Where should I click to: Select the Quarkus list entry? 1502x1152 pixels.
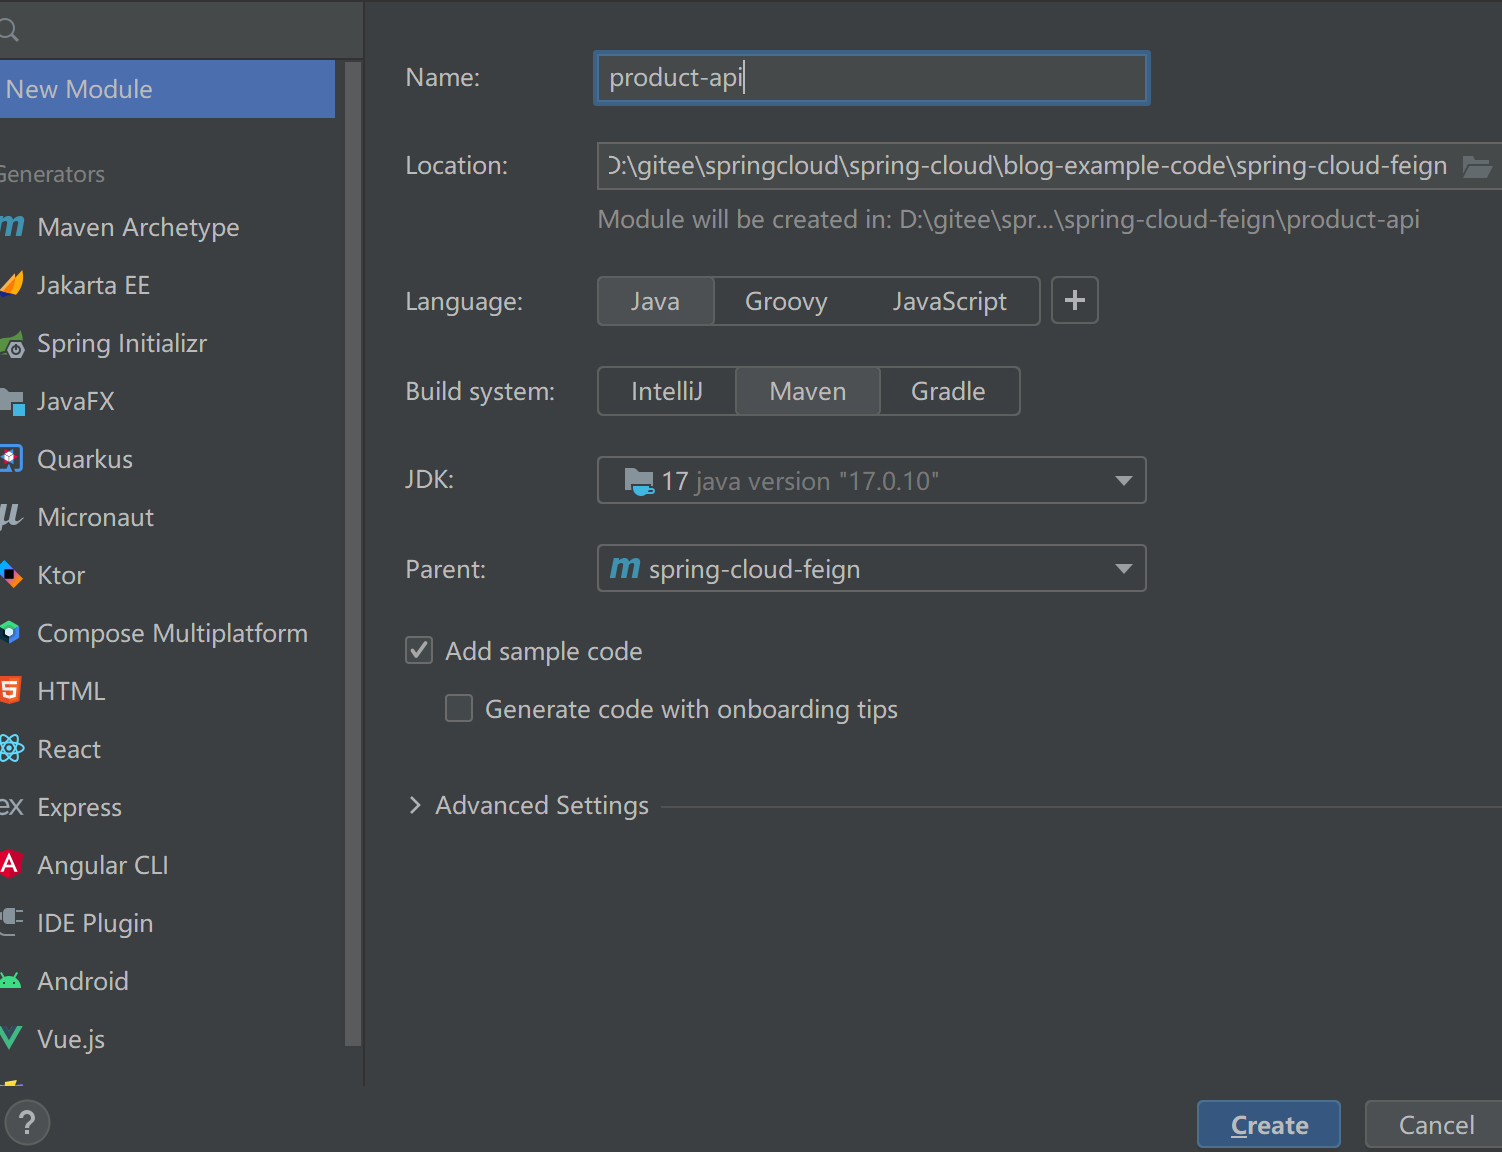click(x=167, y=459)
